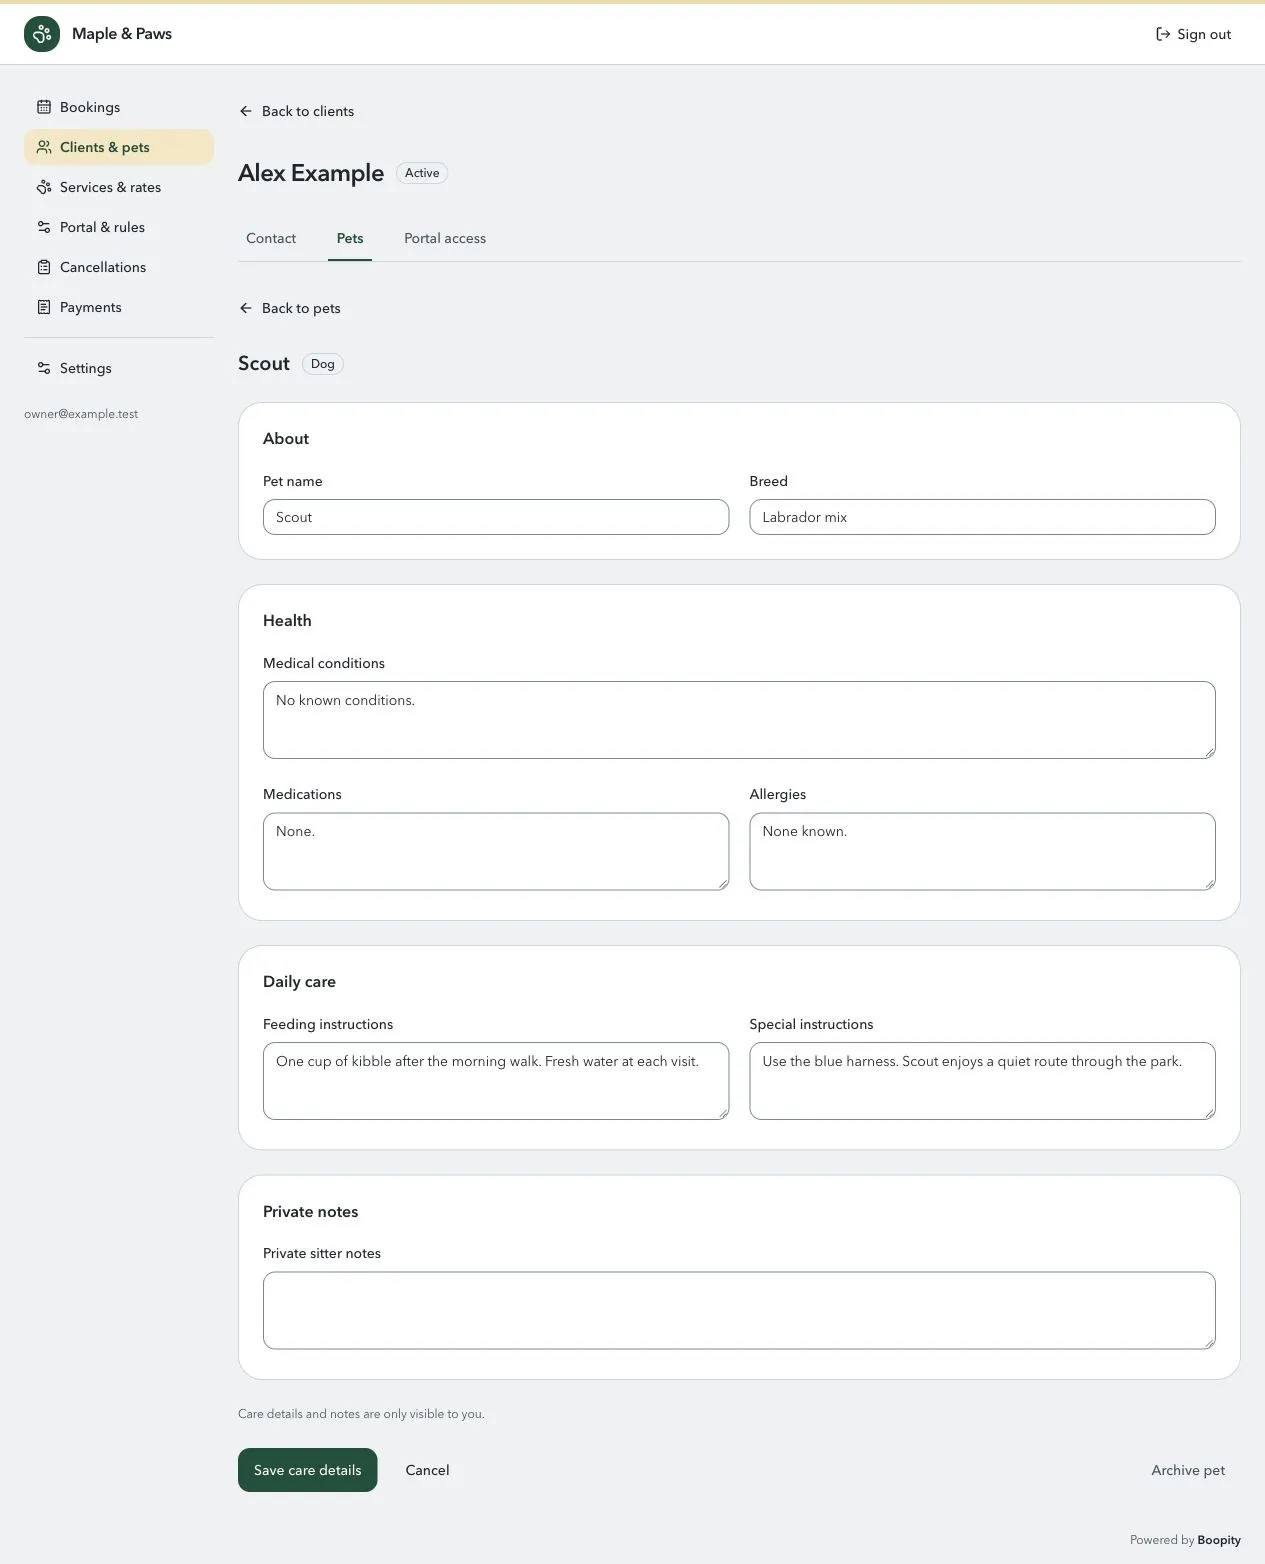Click the Cancel button
This screenshot has width=1265, height=1564.
point(427,1470)
